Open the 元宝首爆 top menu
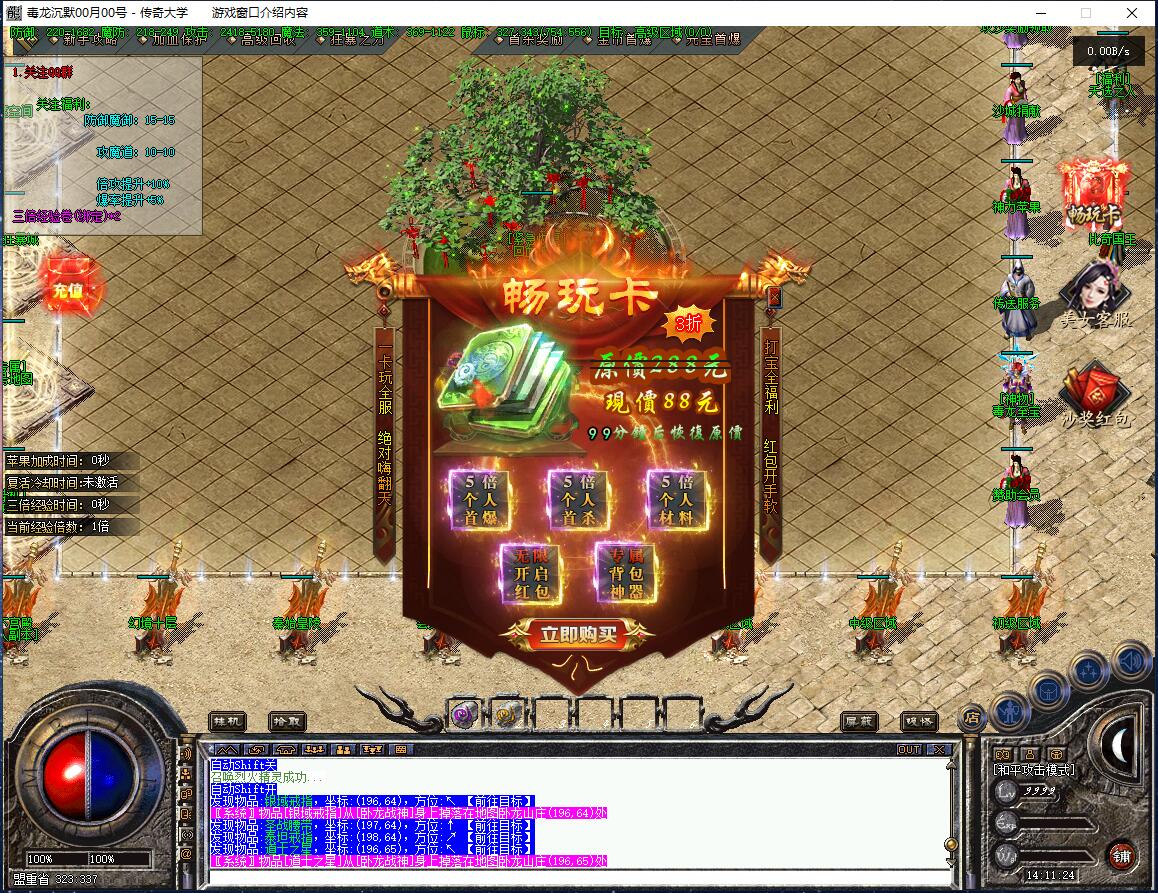 713,39
